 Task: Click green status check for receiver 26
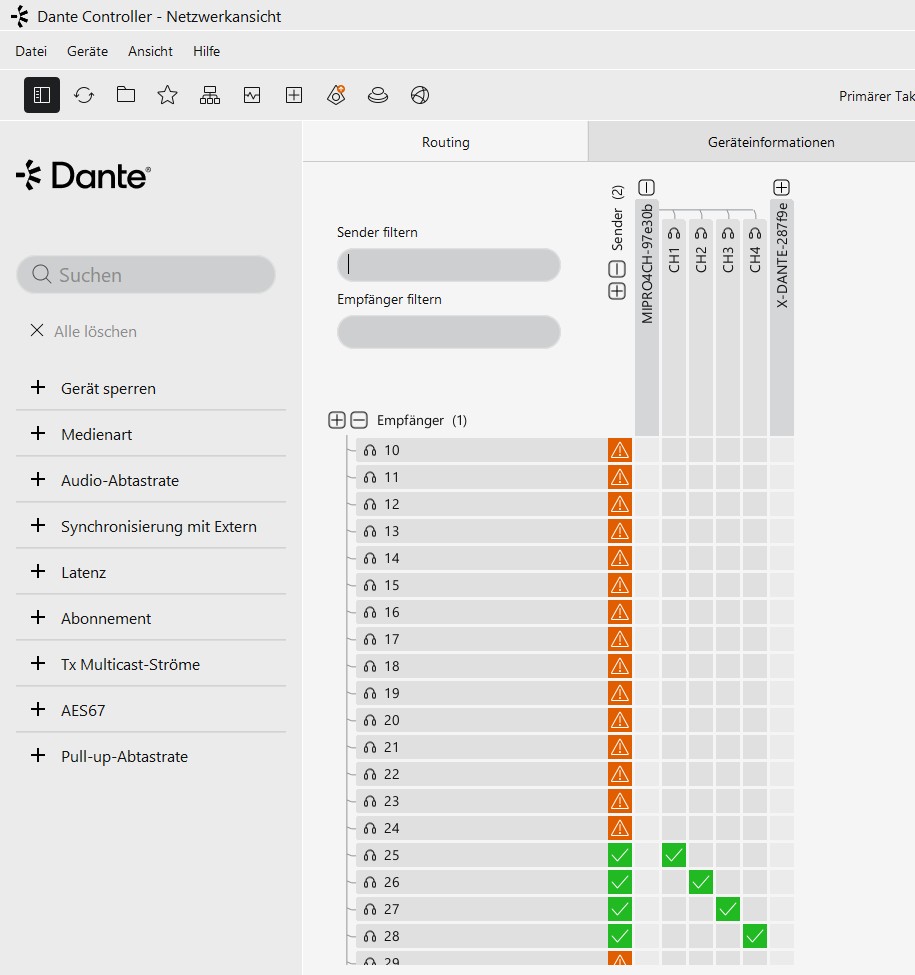(620, 882)
